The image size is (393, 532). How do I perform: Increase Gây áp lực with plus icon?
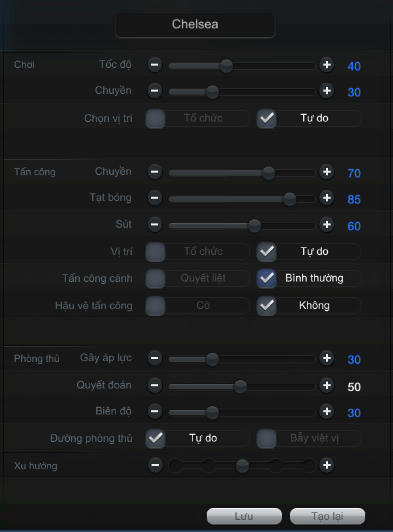tap(326, 358)
